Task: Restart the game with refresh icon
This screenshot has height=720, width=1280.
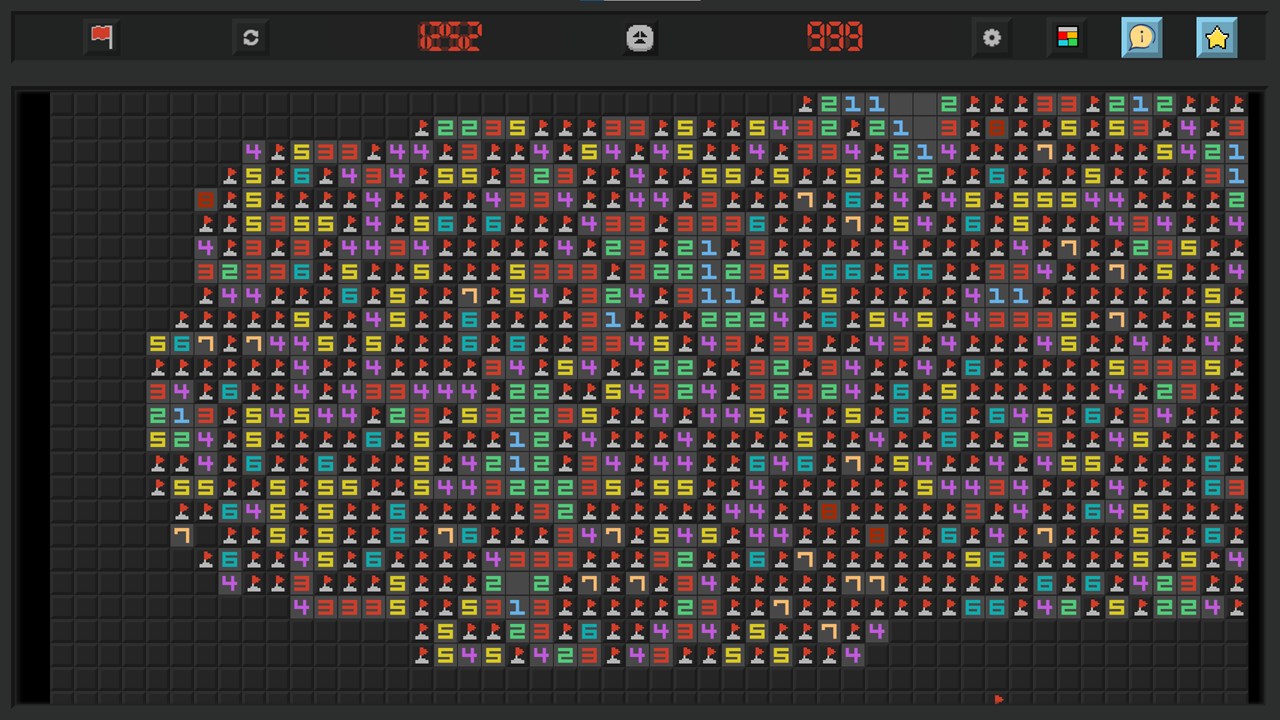Action: (x=250, y=38)
